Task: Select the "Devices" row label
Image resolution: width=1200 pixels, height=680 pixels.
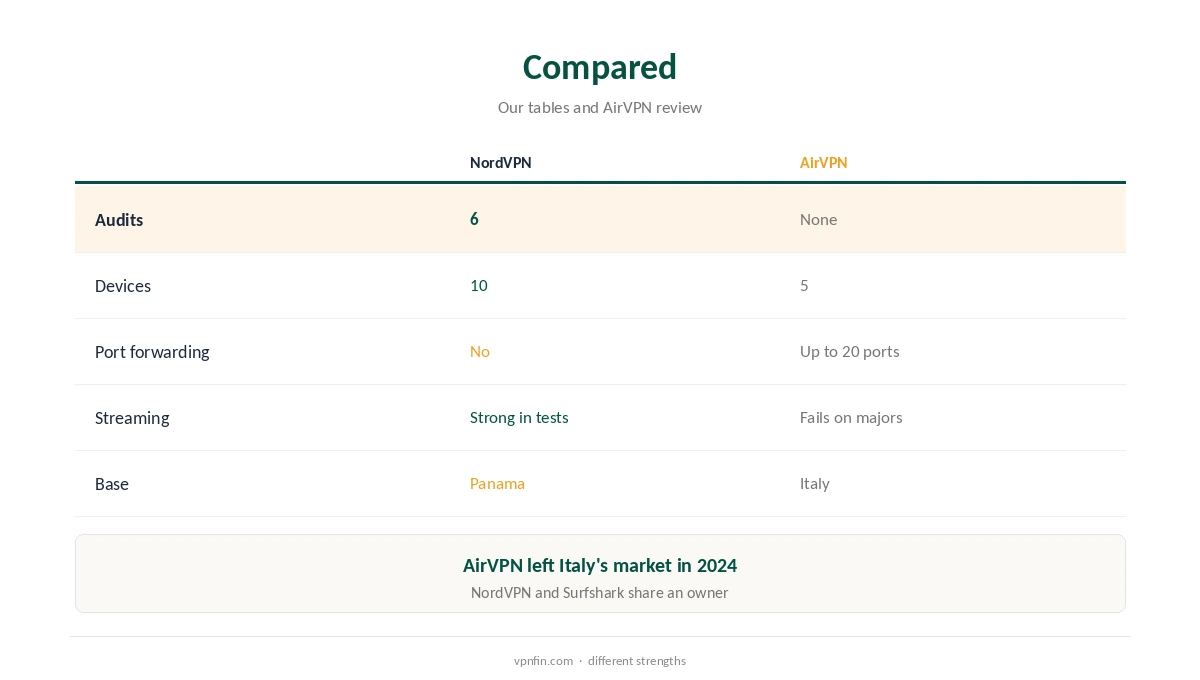Action: coord(123,286)
